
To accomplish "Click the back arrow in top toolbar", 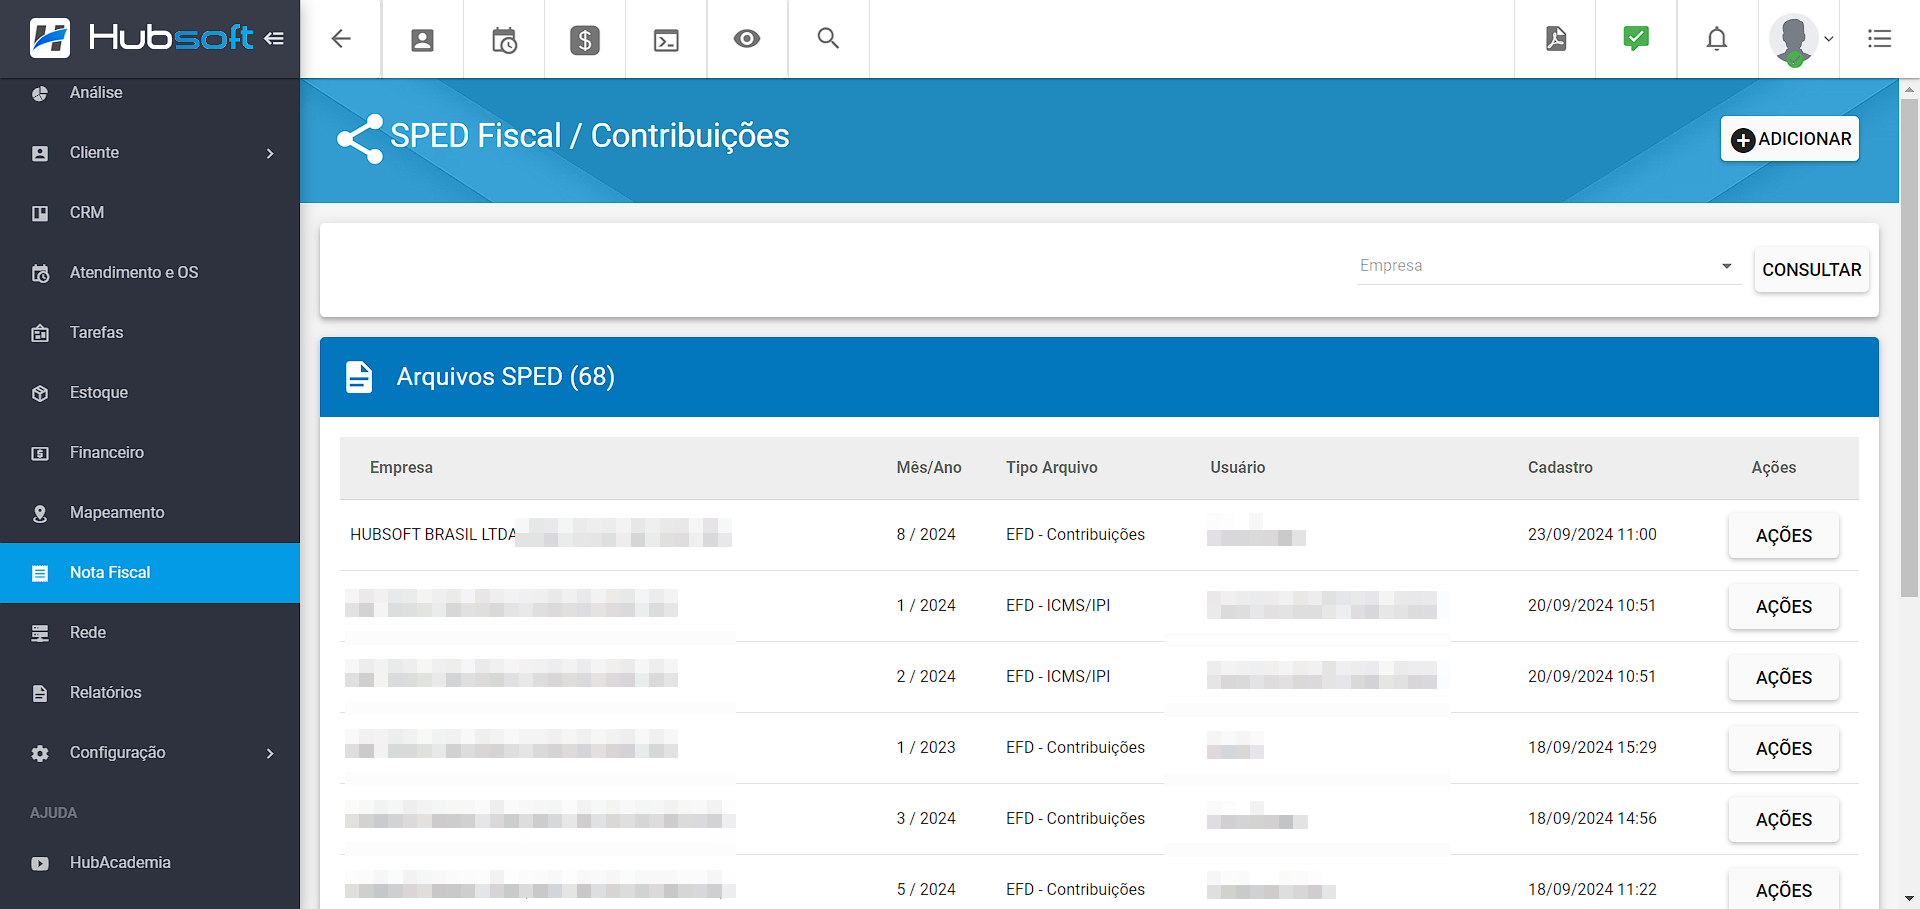I will [x=341, y=39].
